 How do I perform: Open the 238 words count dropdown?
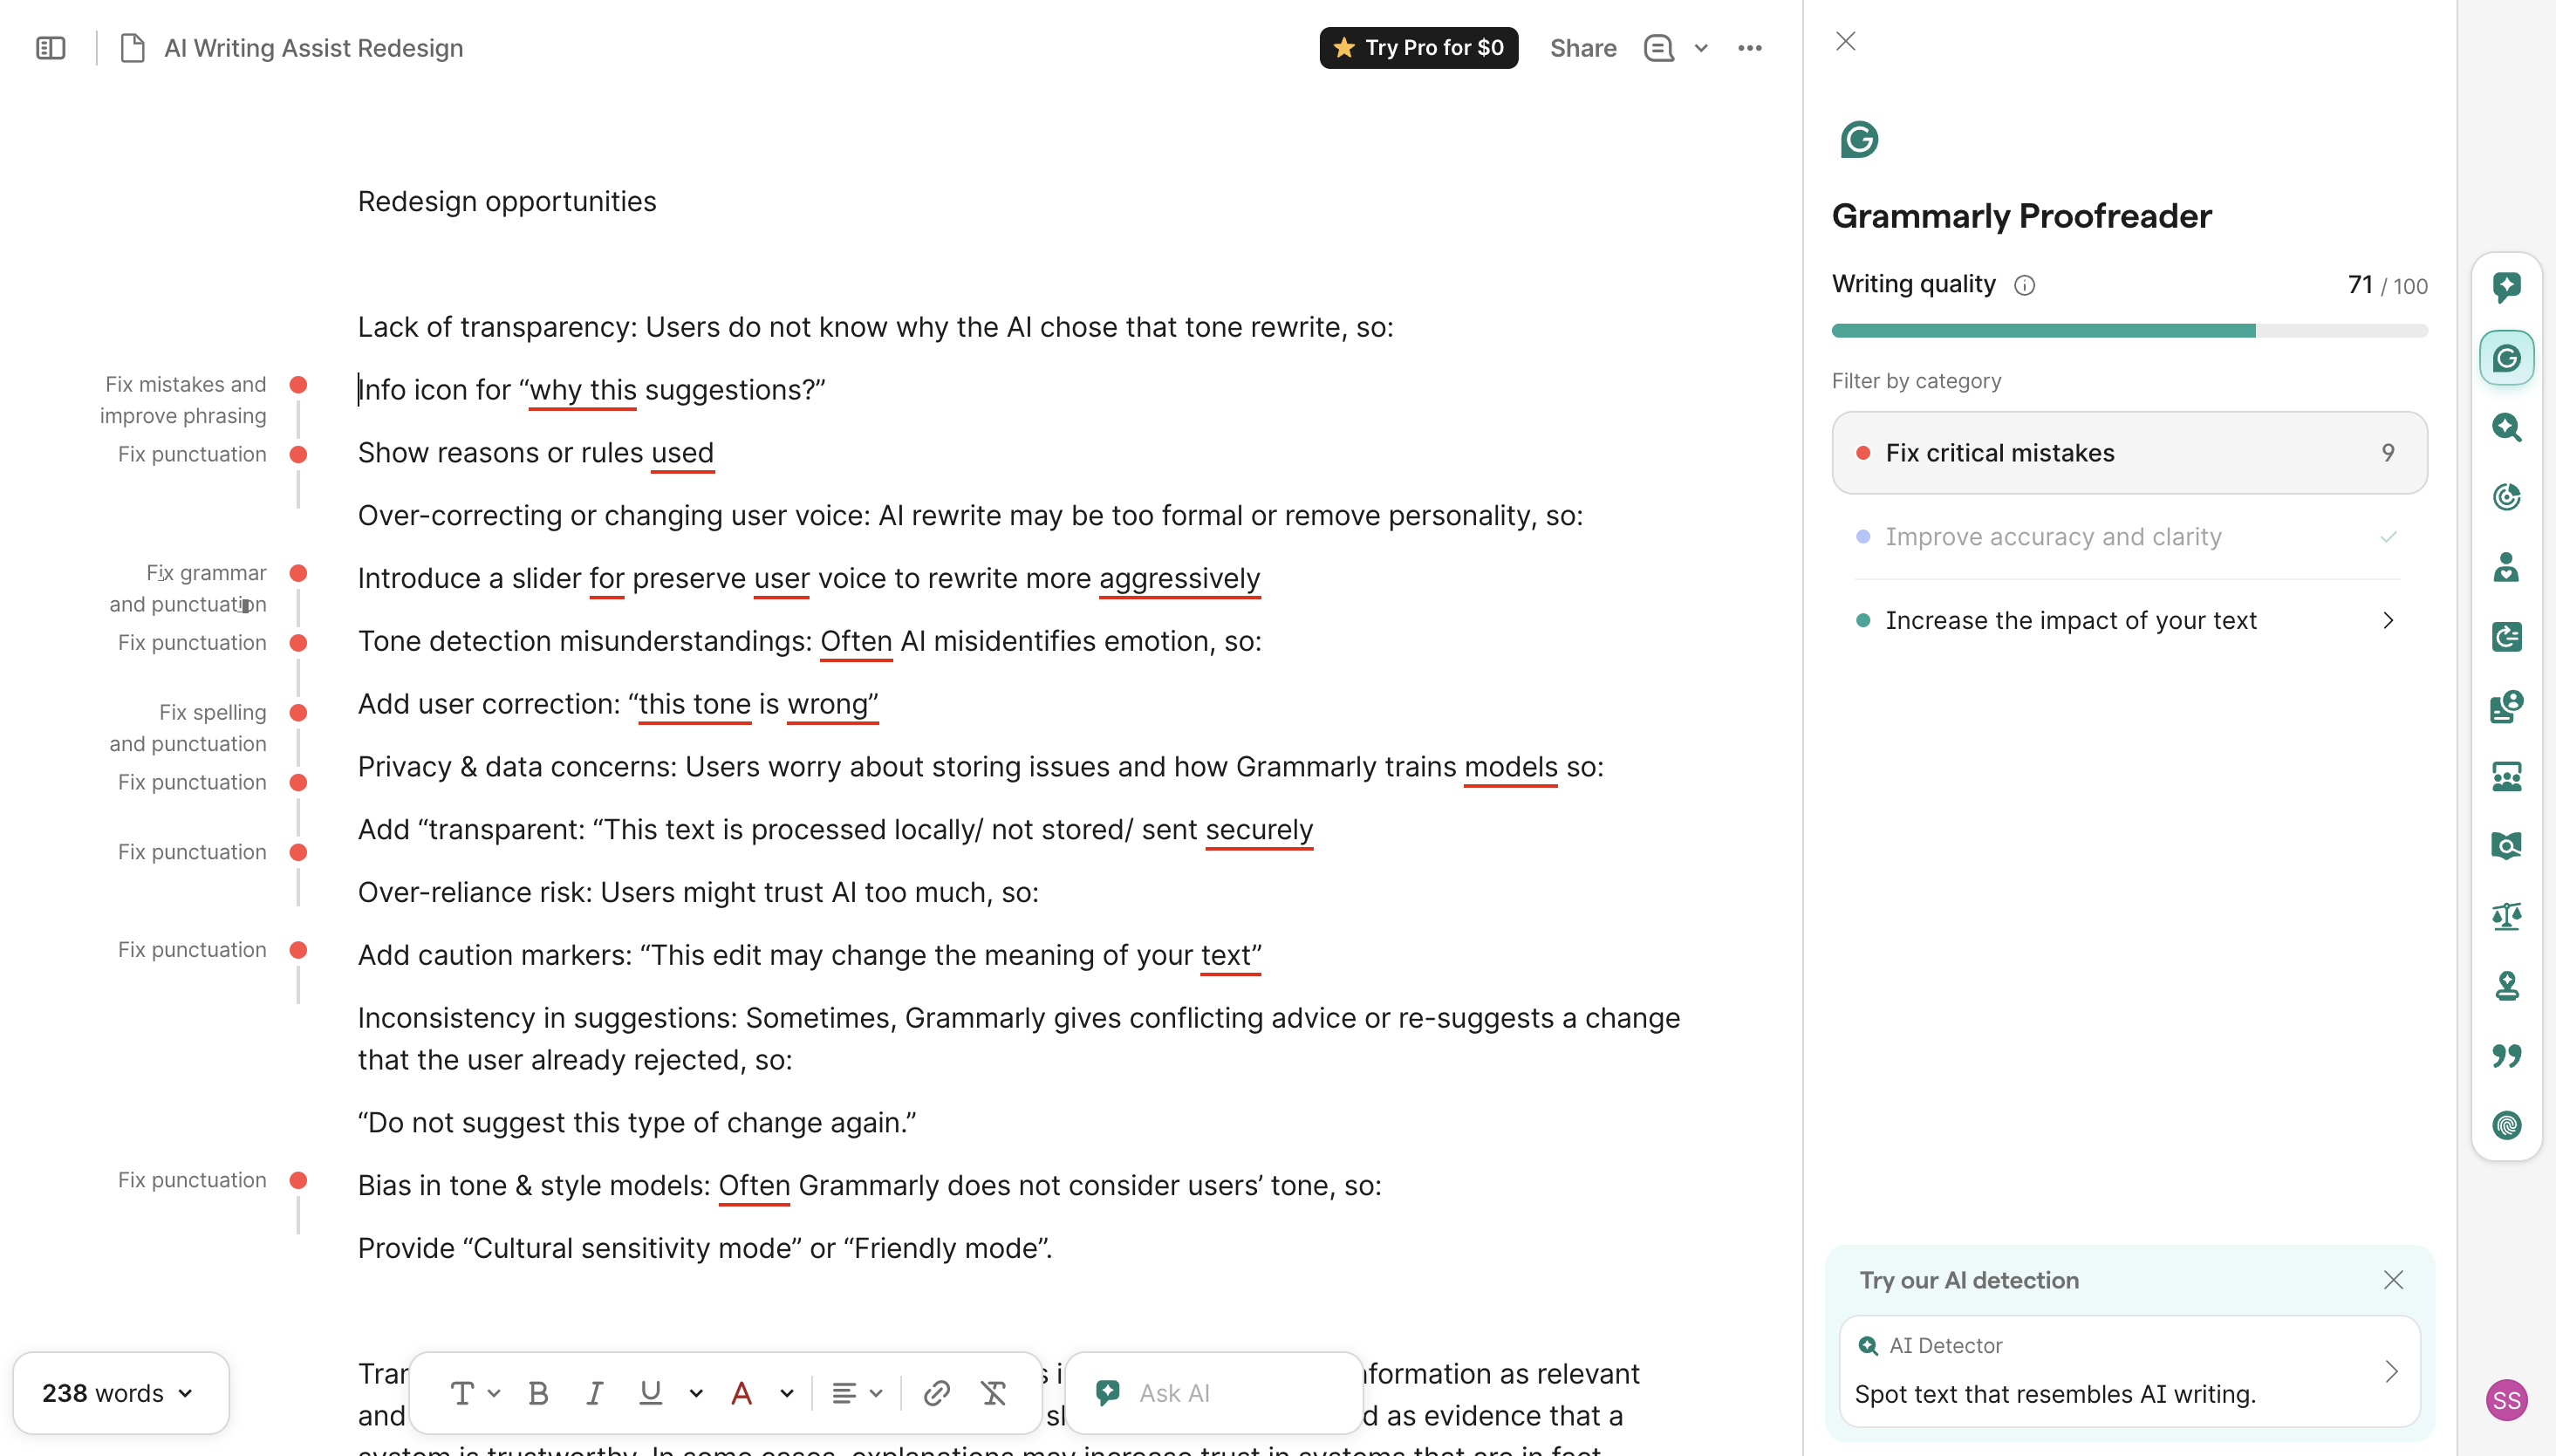click(x=120, y=1393)
